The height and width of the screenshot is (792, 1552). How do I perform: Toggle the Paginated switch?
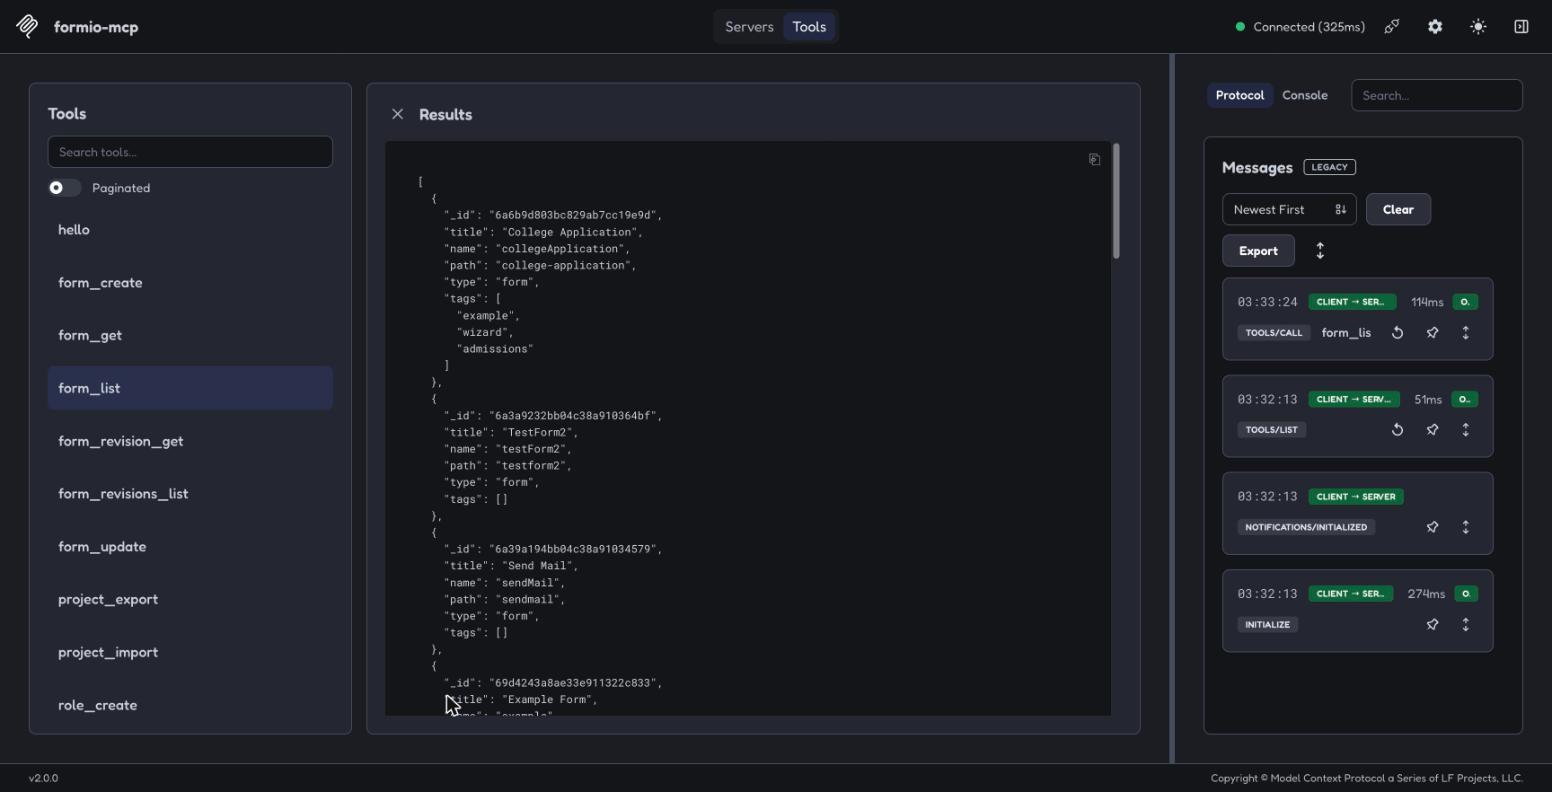64,188
